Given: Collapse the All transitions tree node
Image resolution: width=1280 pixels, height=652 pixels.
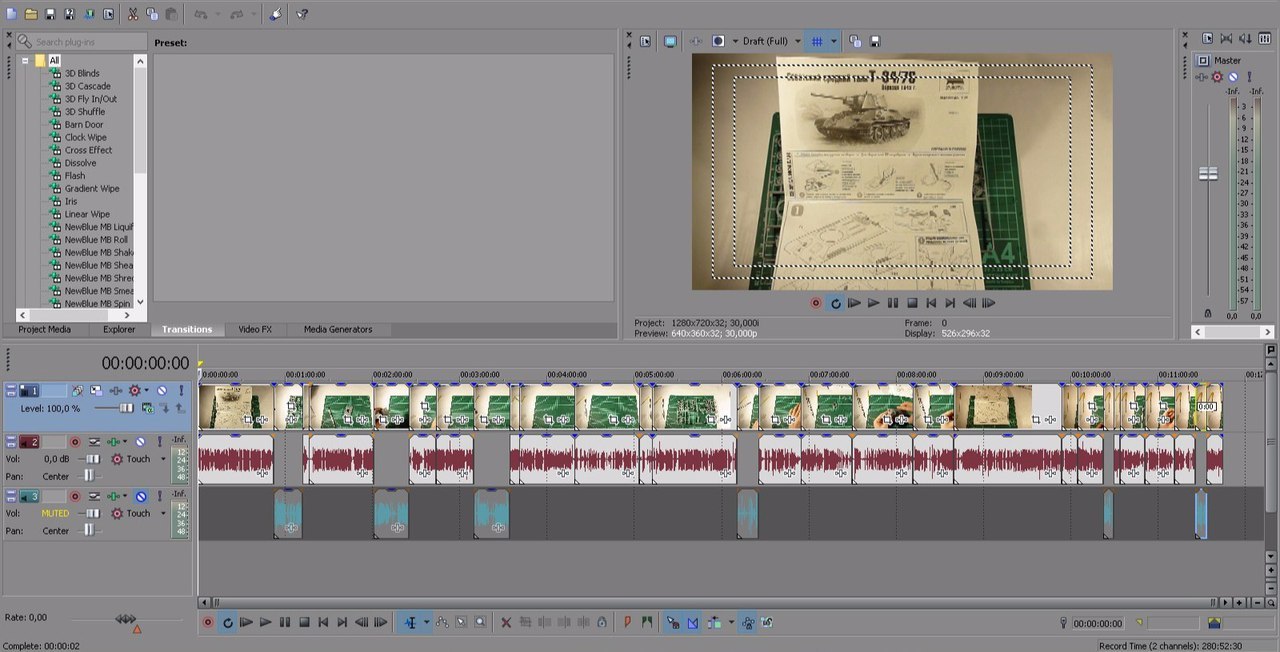Looking at the screenshot, I should 25,61.
